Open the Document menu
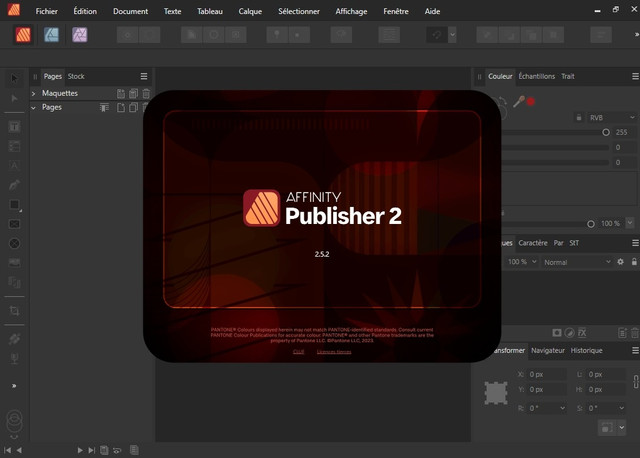Image resolution: width=640 pixels, height=458 pixels. [130, 11]
